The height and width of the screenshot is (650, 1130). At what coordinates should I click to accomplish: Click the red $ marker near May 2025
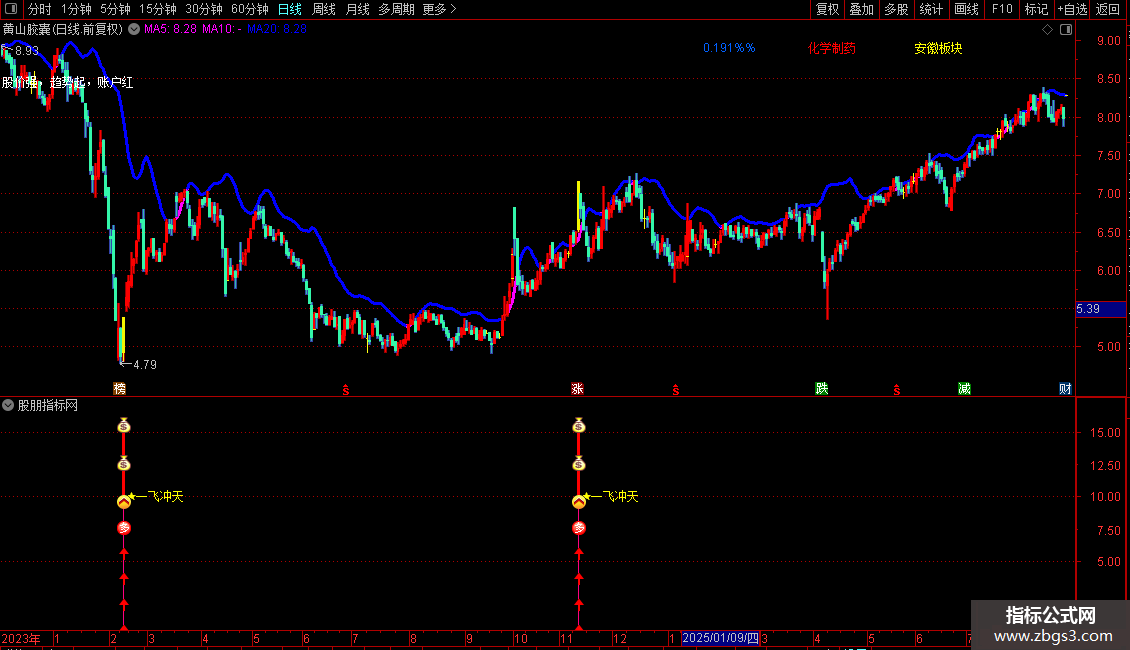[897, 390]
